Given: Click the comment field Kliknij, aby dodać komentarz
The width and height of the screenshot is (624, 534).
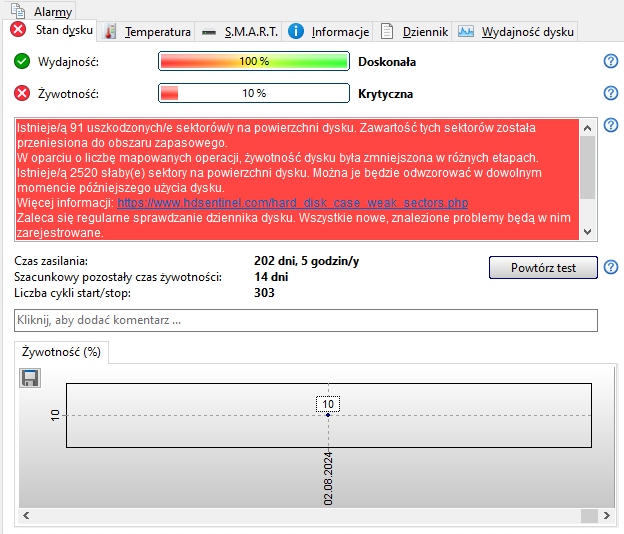Looking at the screenshot, I should click(306, 320).
